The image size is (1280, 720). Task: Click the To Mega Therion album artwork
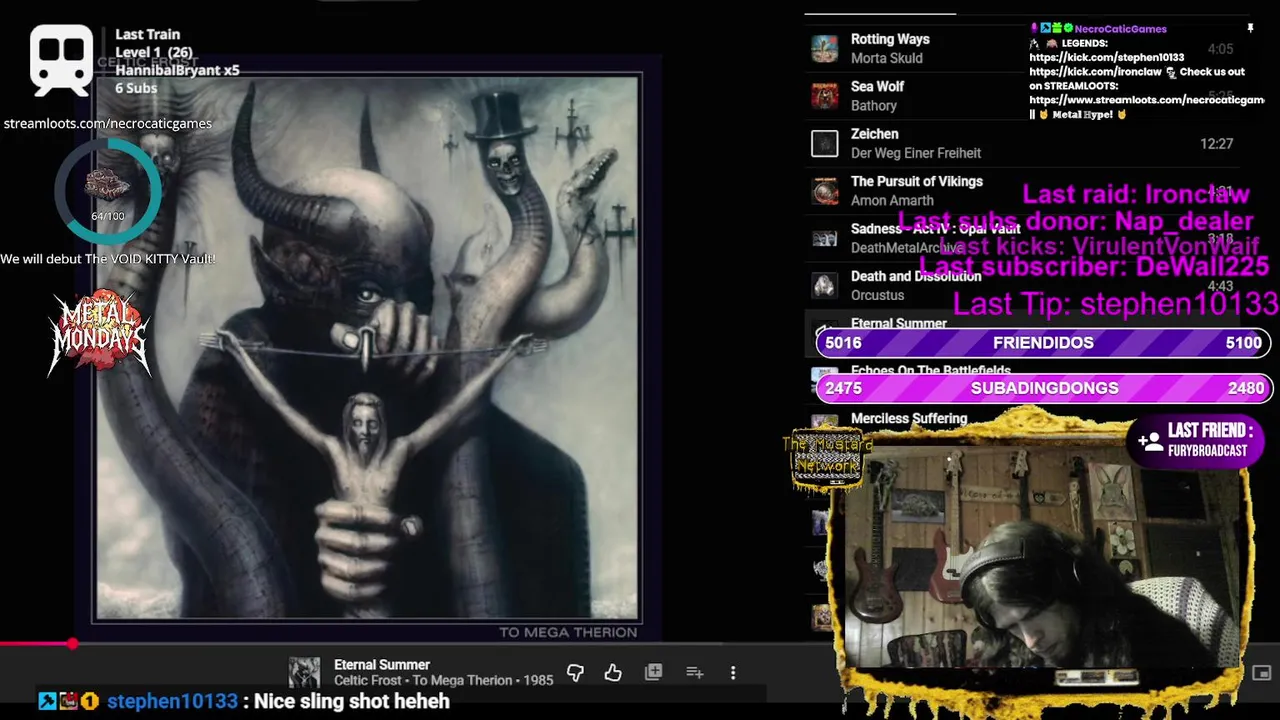(x=367, y=348)
